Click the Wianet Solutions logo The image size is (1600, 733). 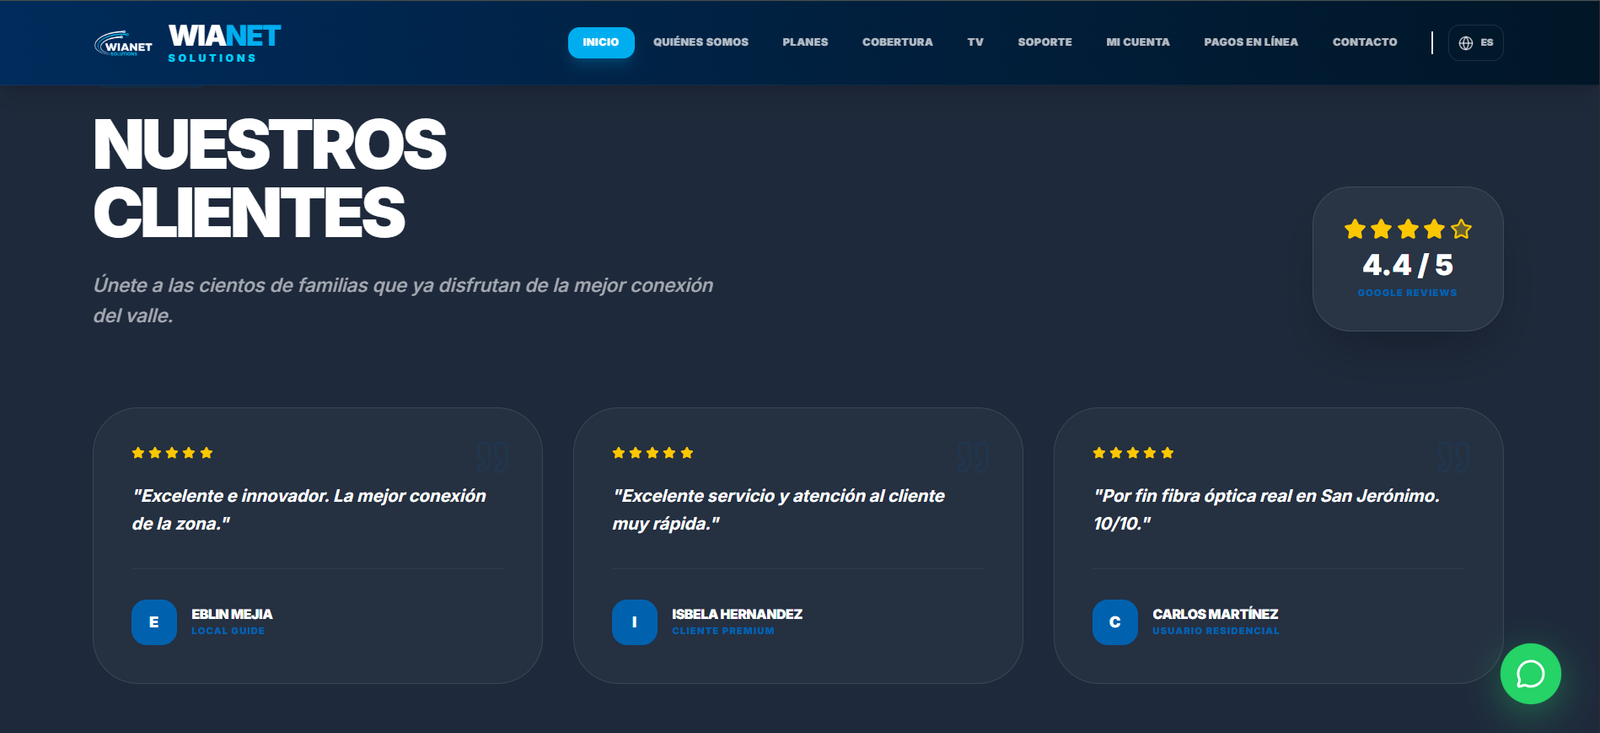188,43
